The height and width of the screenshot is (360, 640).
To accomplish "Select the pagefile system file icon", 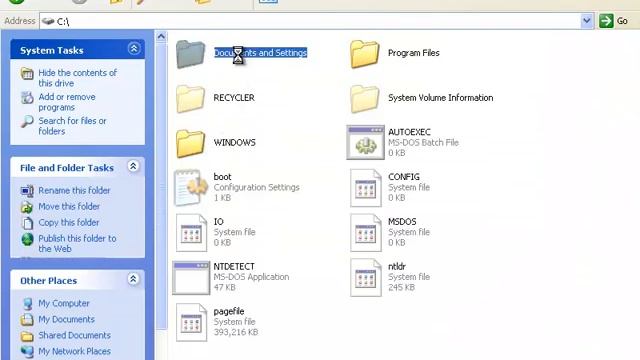I will pyautogui.click(x=191, y=322).
